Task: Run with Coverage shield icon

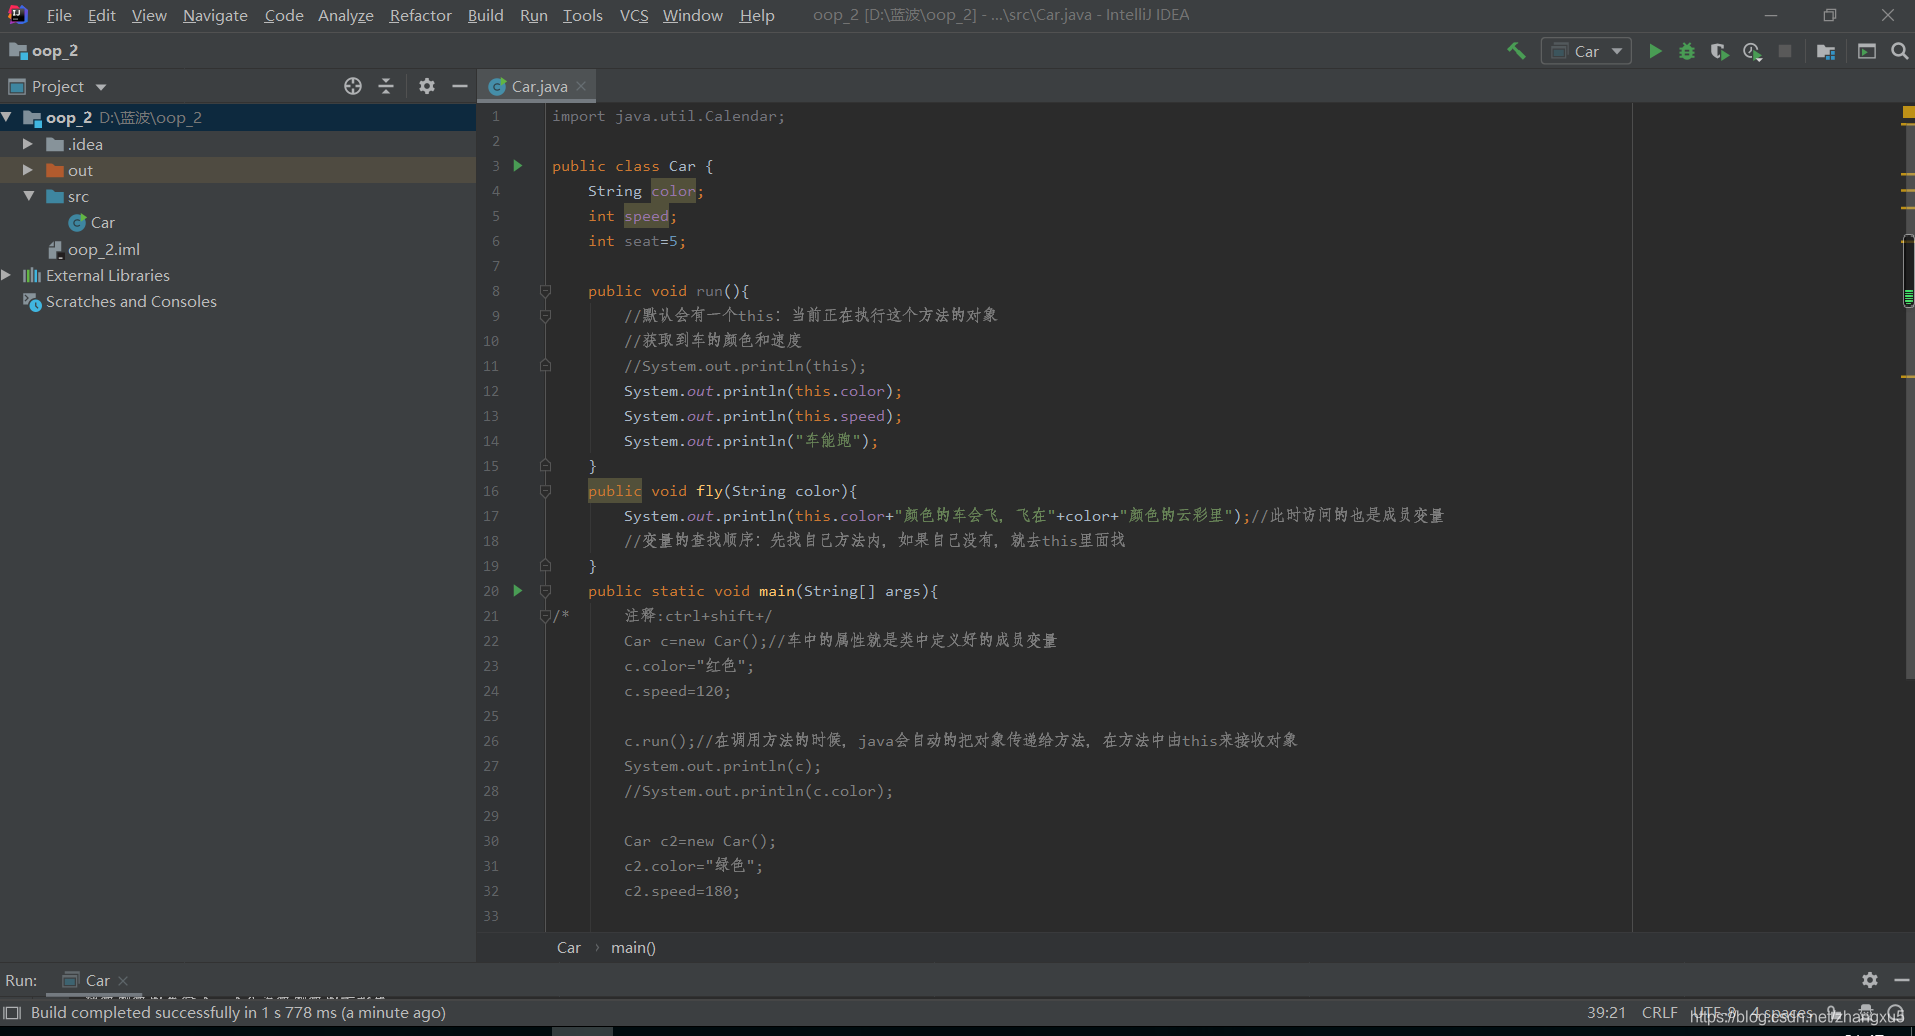Action: click(1719, 51)
